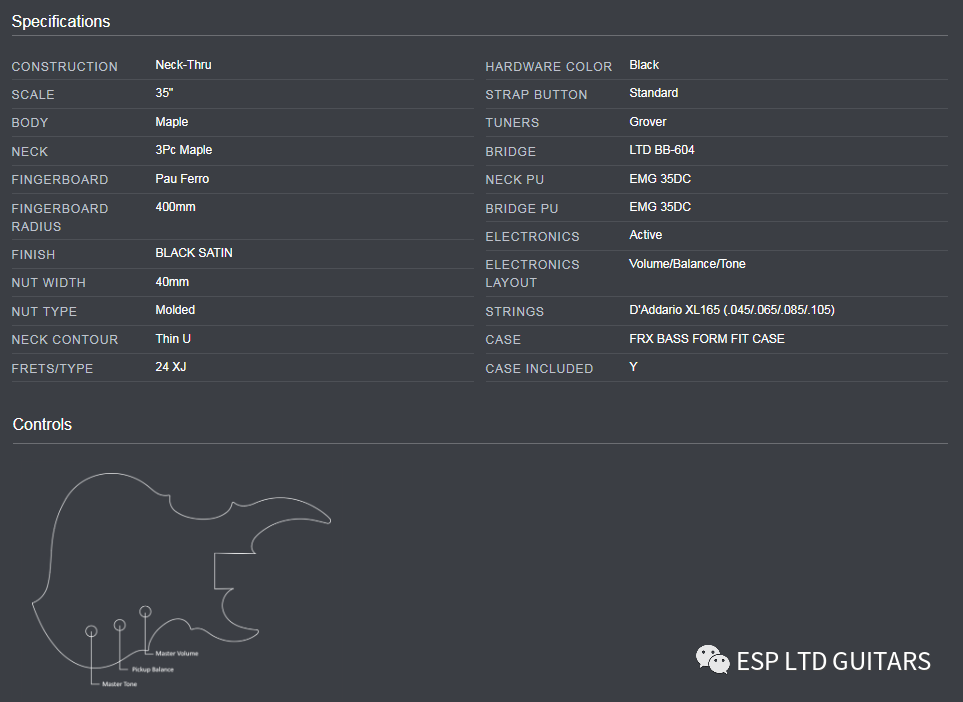963x702 pixels.
Task: Select 'EMG 35DC' in the Neck PU row
Action: click(660, 179)
